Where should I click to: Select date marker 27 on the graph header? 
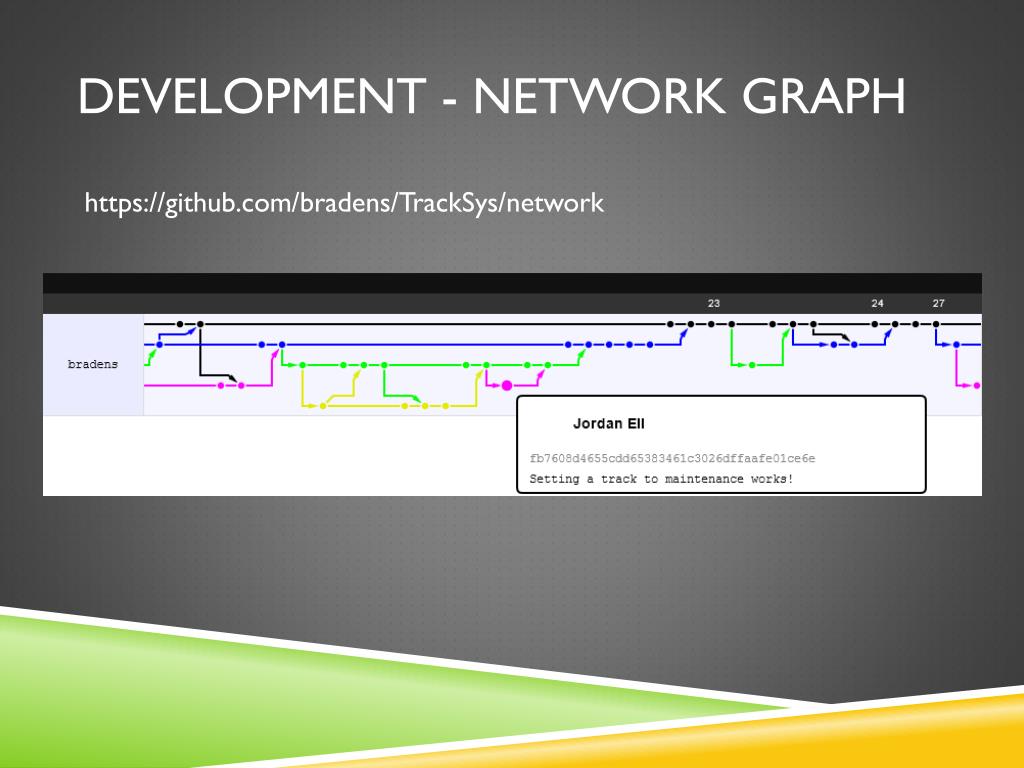point(938,303)
